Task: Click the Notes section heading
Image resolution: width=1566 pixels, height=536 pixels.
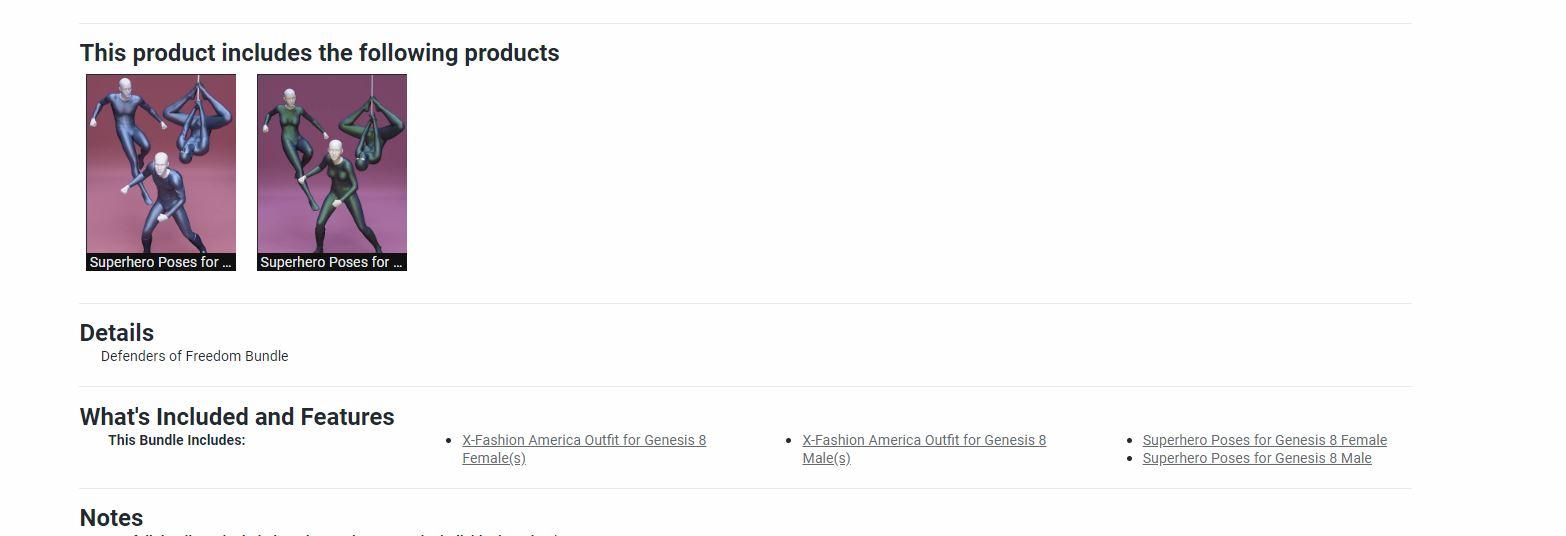Action: [x=111, y=518]
